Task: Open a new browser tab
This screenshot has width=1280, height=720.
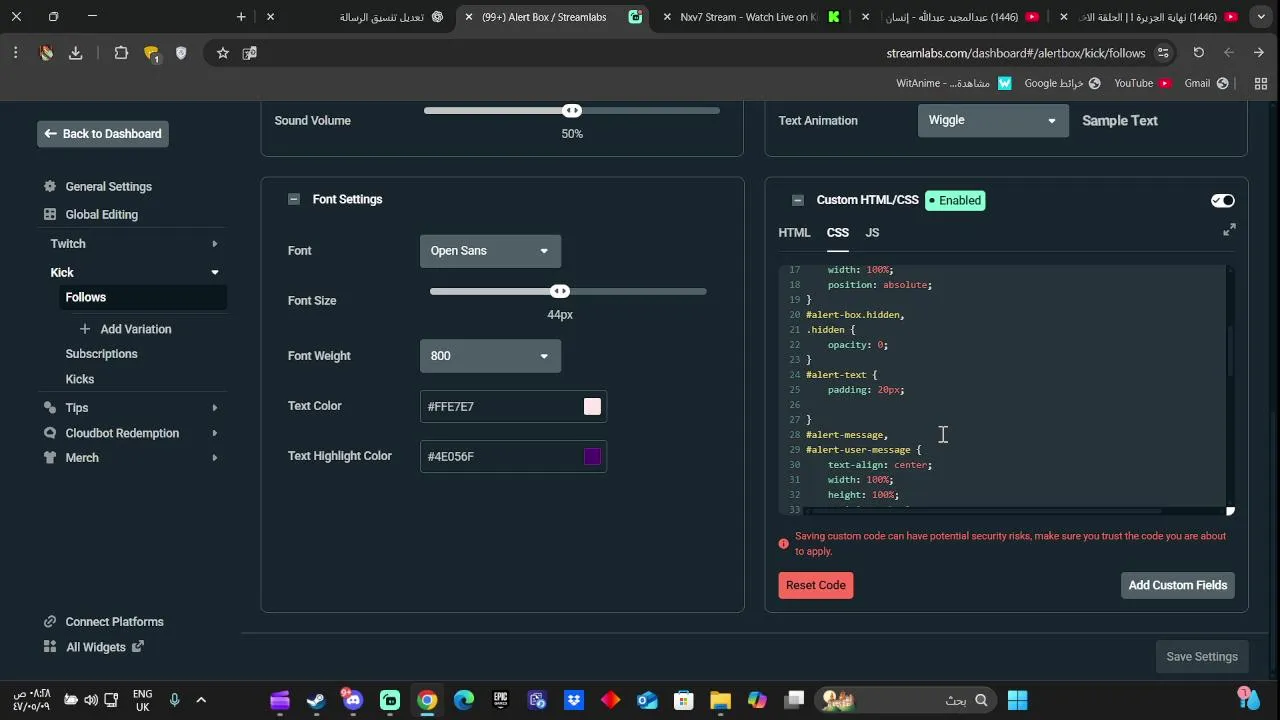Action: pyautogui.click(x=241, y=17)
